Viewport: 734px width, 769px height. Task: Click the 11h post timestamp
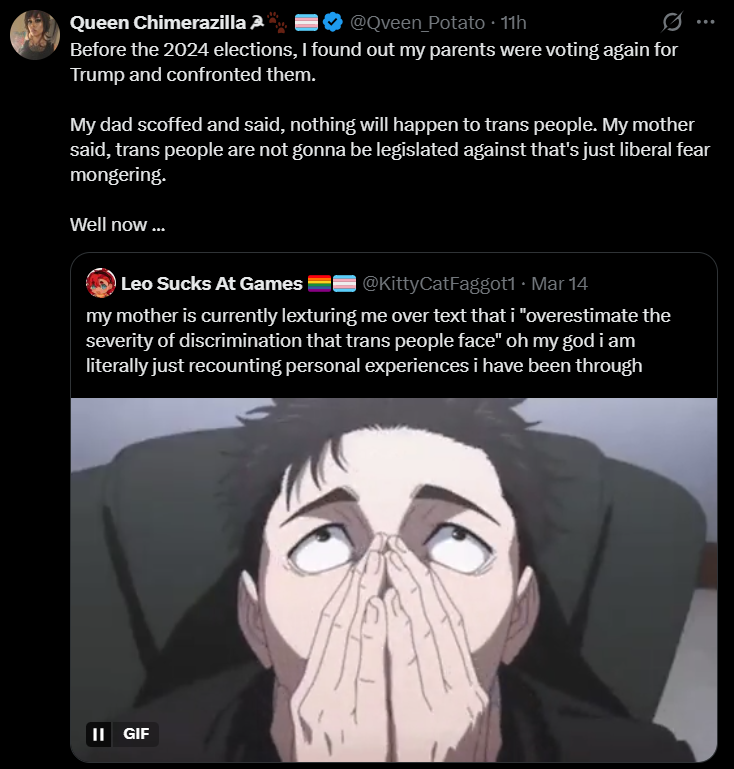[x=513, y=23]
